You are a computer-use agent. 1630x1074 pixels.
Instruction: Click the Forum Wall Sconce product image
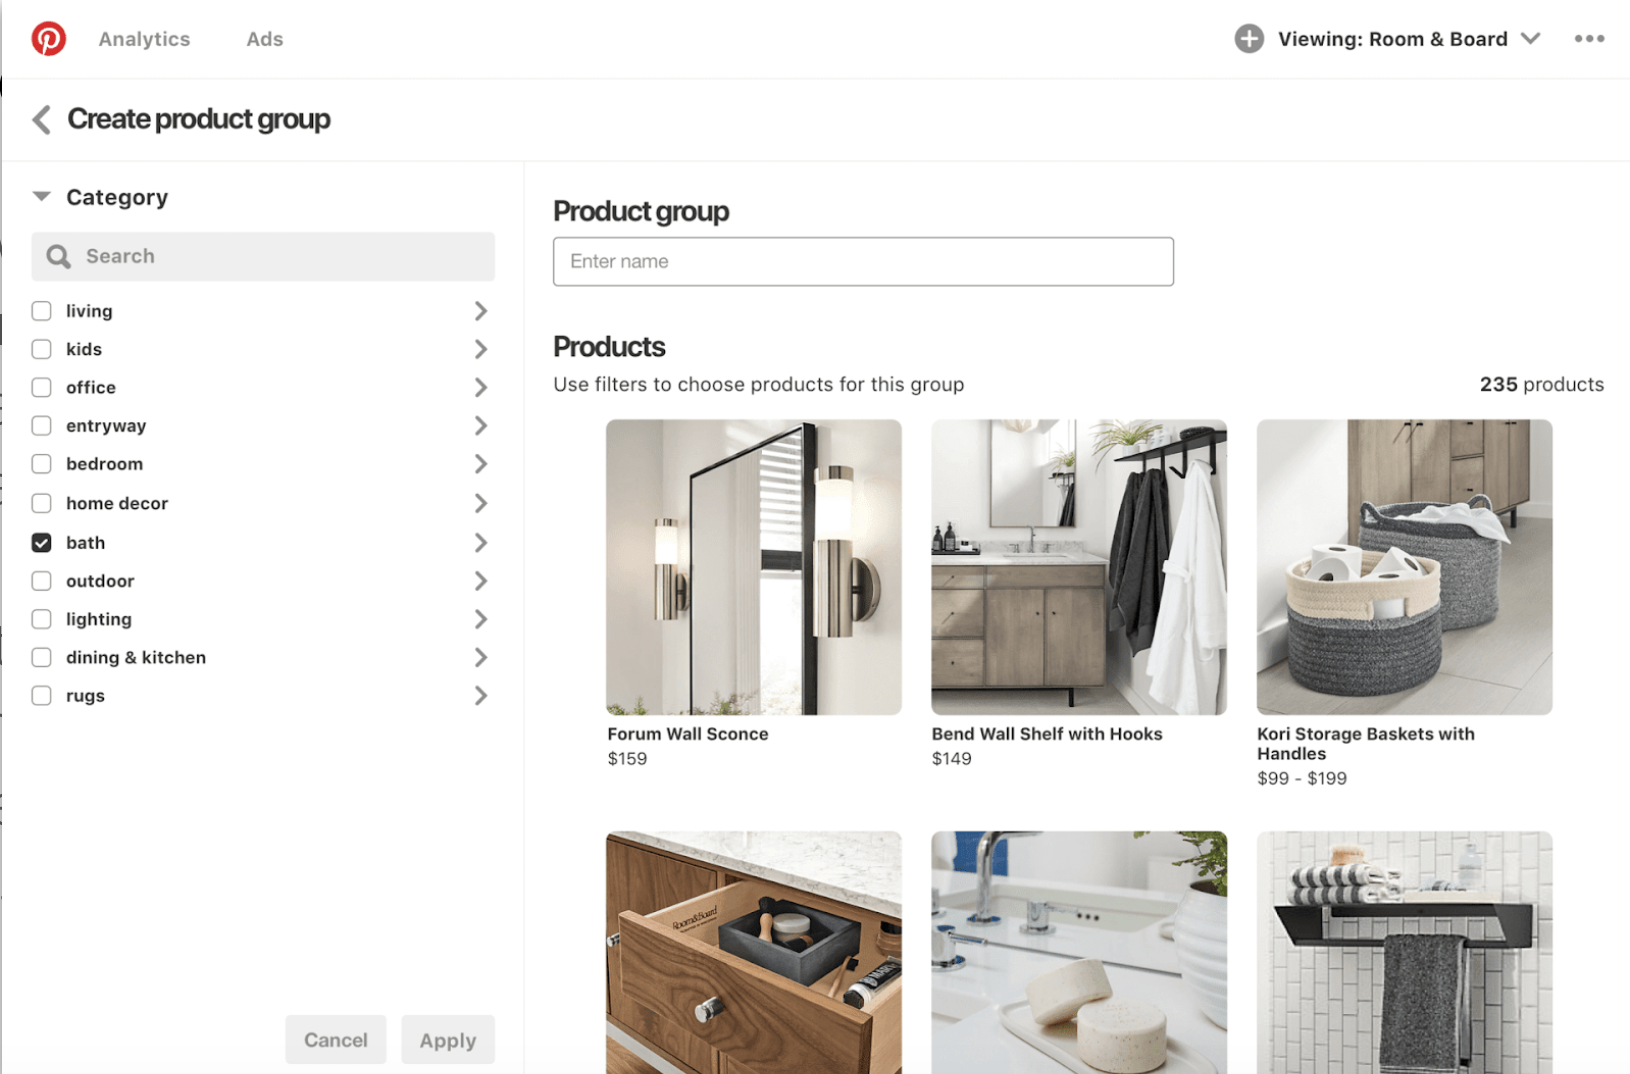(753, 567)
